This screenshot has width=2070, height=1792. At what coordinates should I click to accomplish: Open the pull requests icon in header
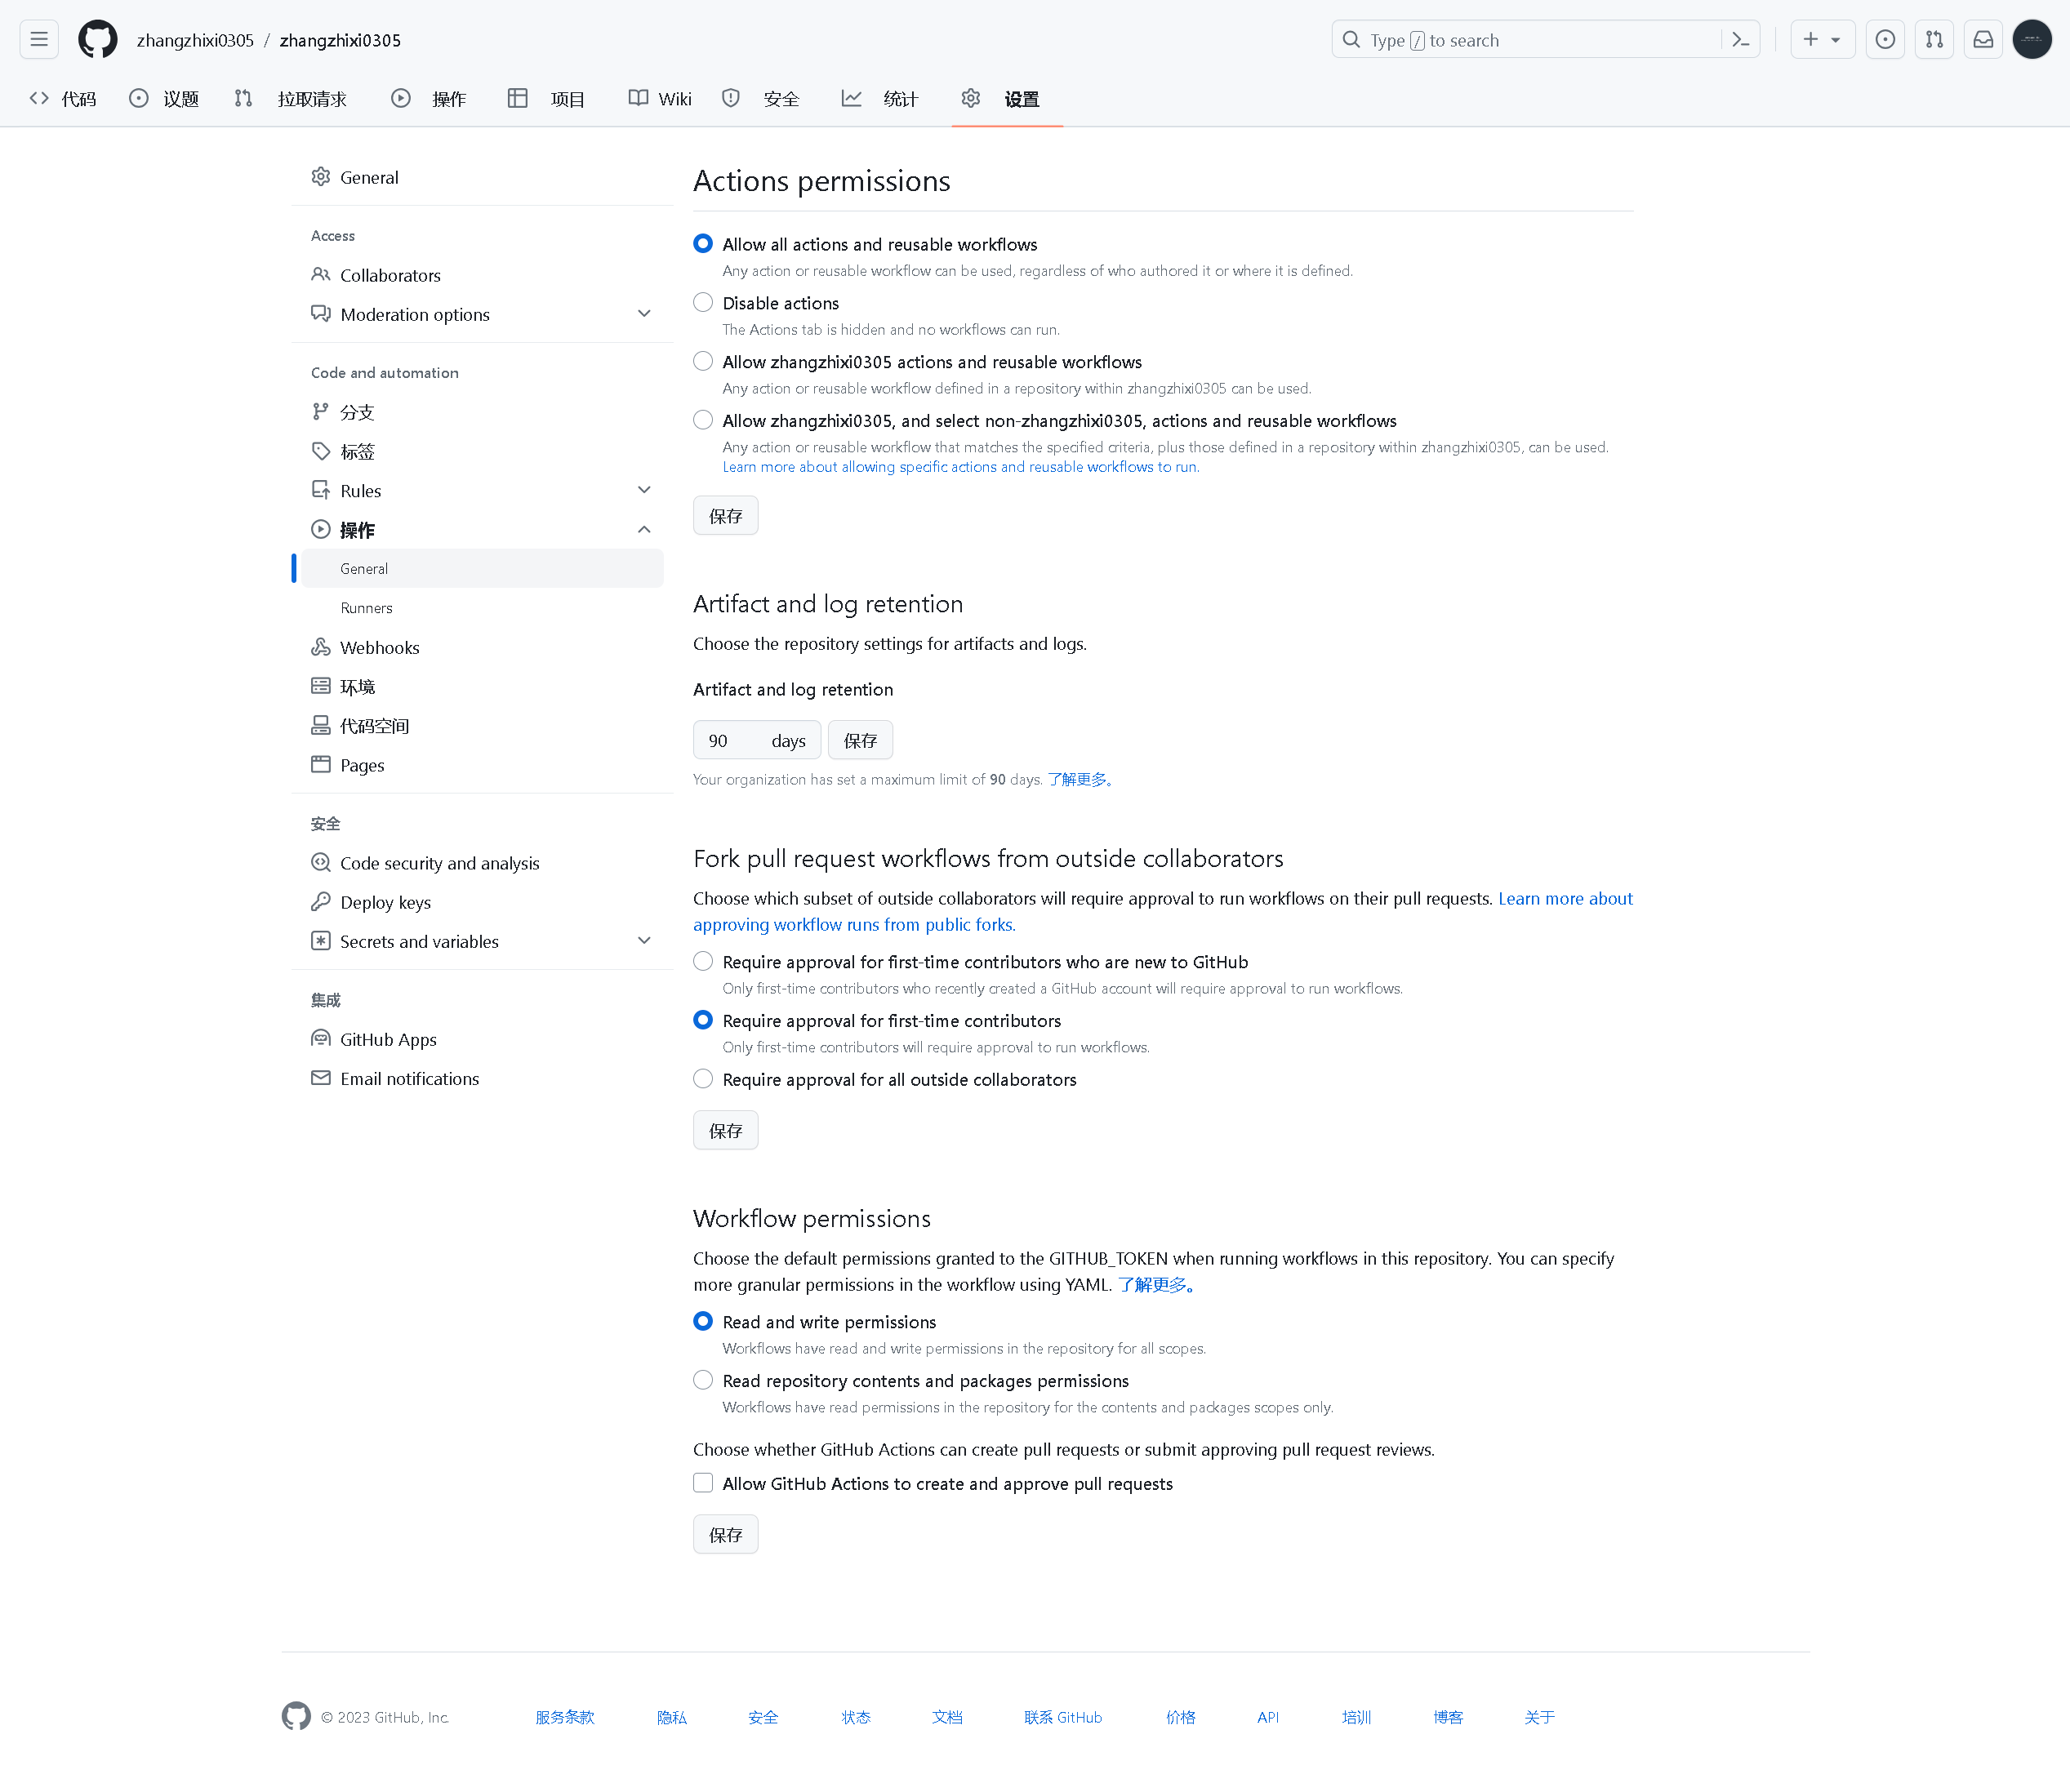pos(1934,40)
